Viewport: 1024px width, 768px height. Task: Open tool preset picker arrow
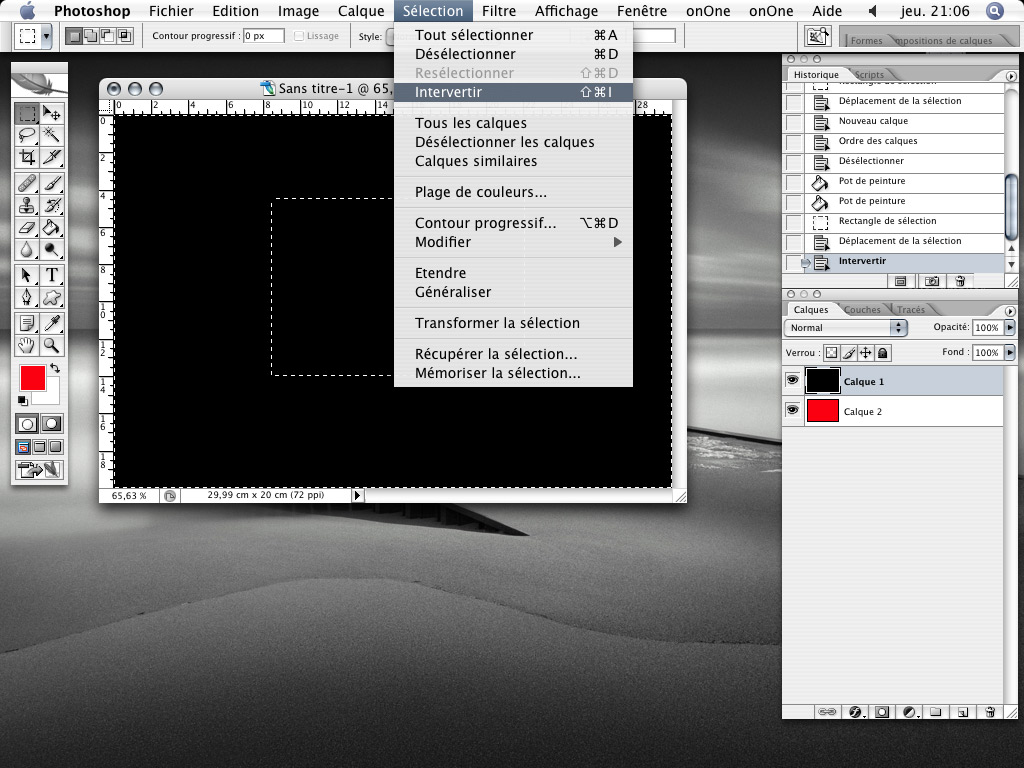(x=46, y=37)
